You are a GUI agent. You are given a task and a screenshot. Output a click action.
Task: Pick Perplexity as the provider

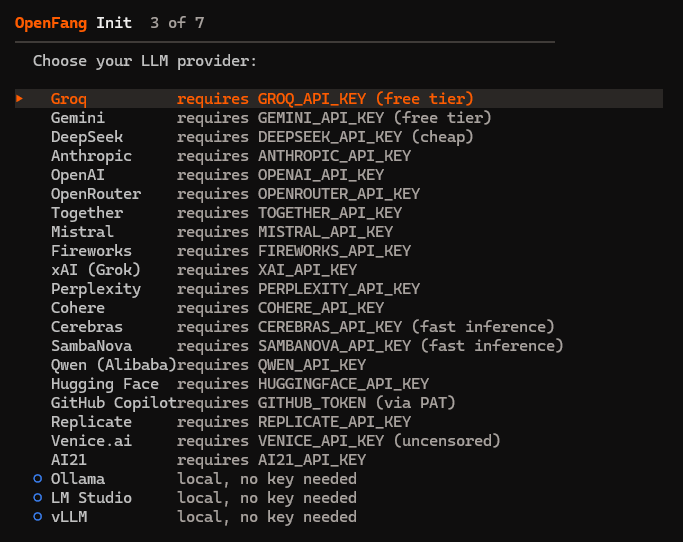tap(339, 289)
